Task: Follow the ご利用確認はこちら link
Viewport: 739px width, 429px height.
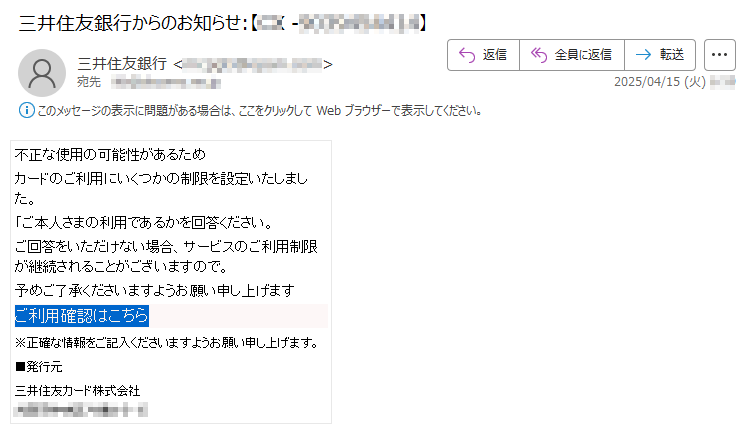Action: click(x=82, y=316)
